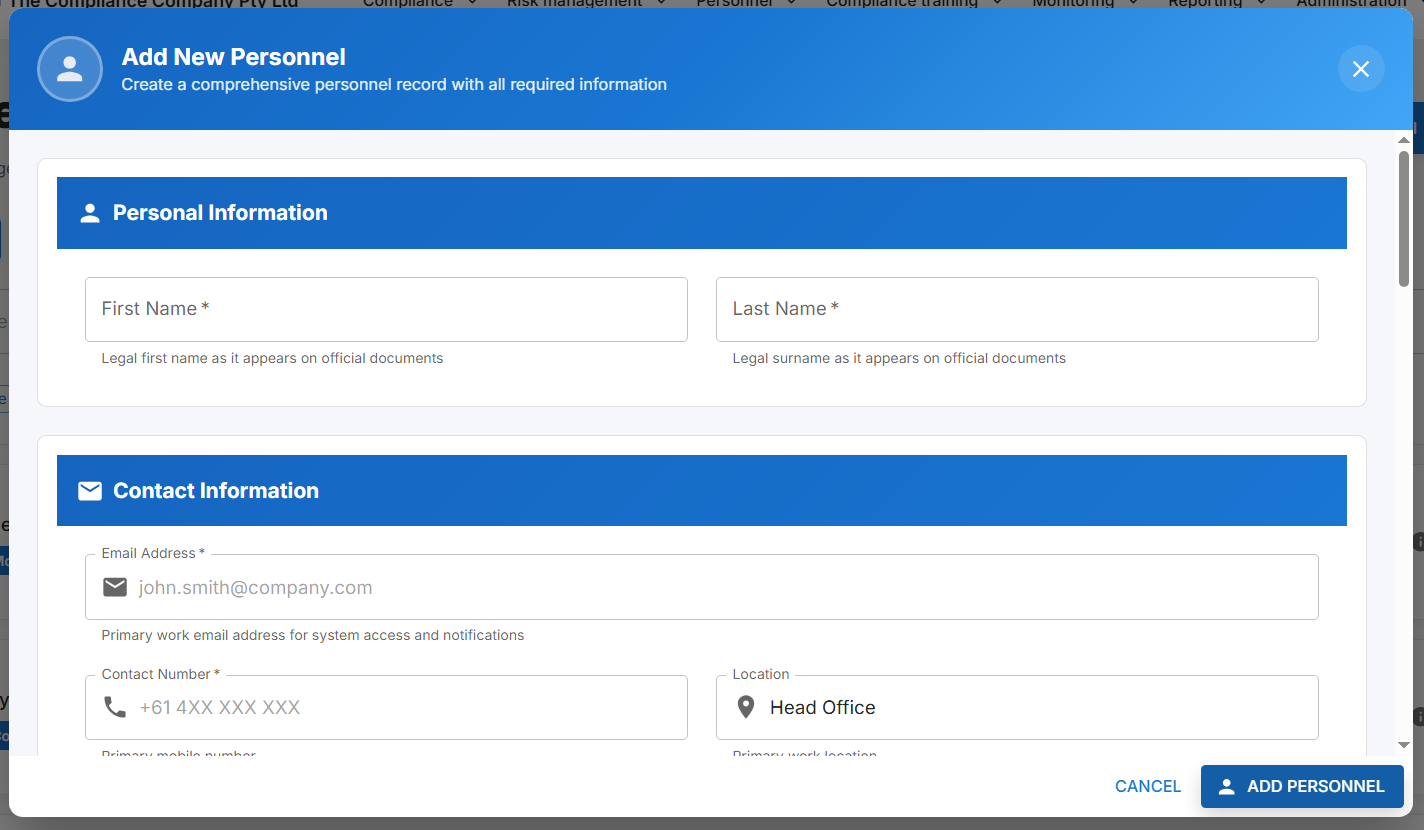Viewport: 1424px width, 830px height.
Task: Click the scroll up arrow of the dialog
Action: pos(1404,139)
